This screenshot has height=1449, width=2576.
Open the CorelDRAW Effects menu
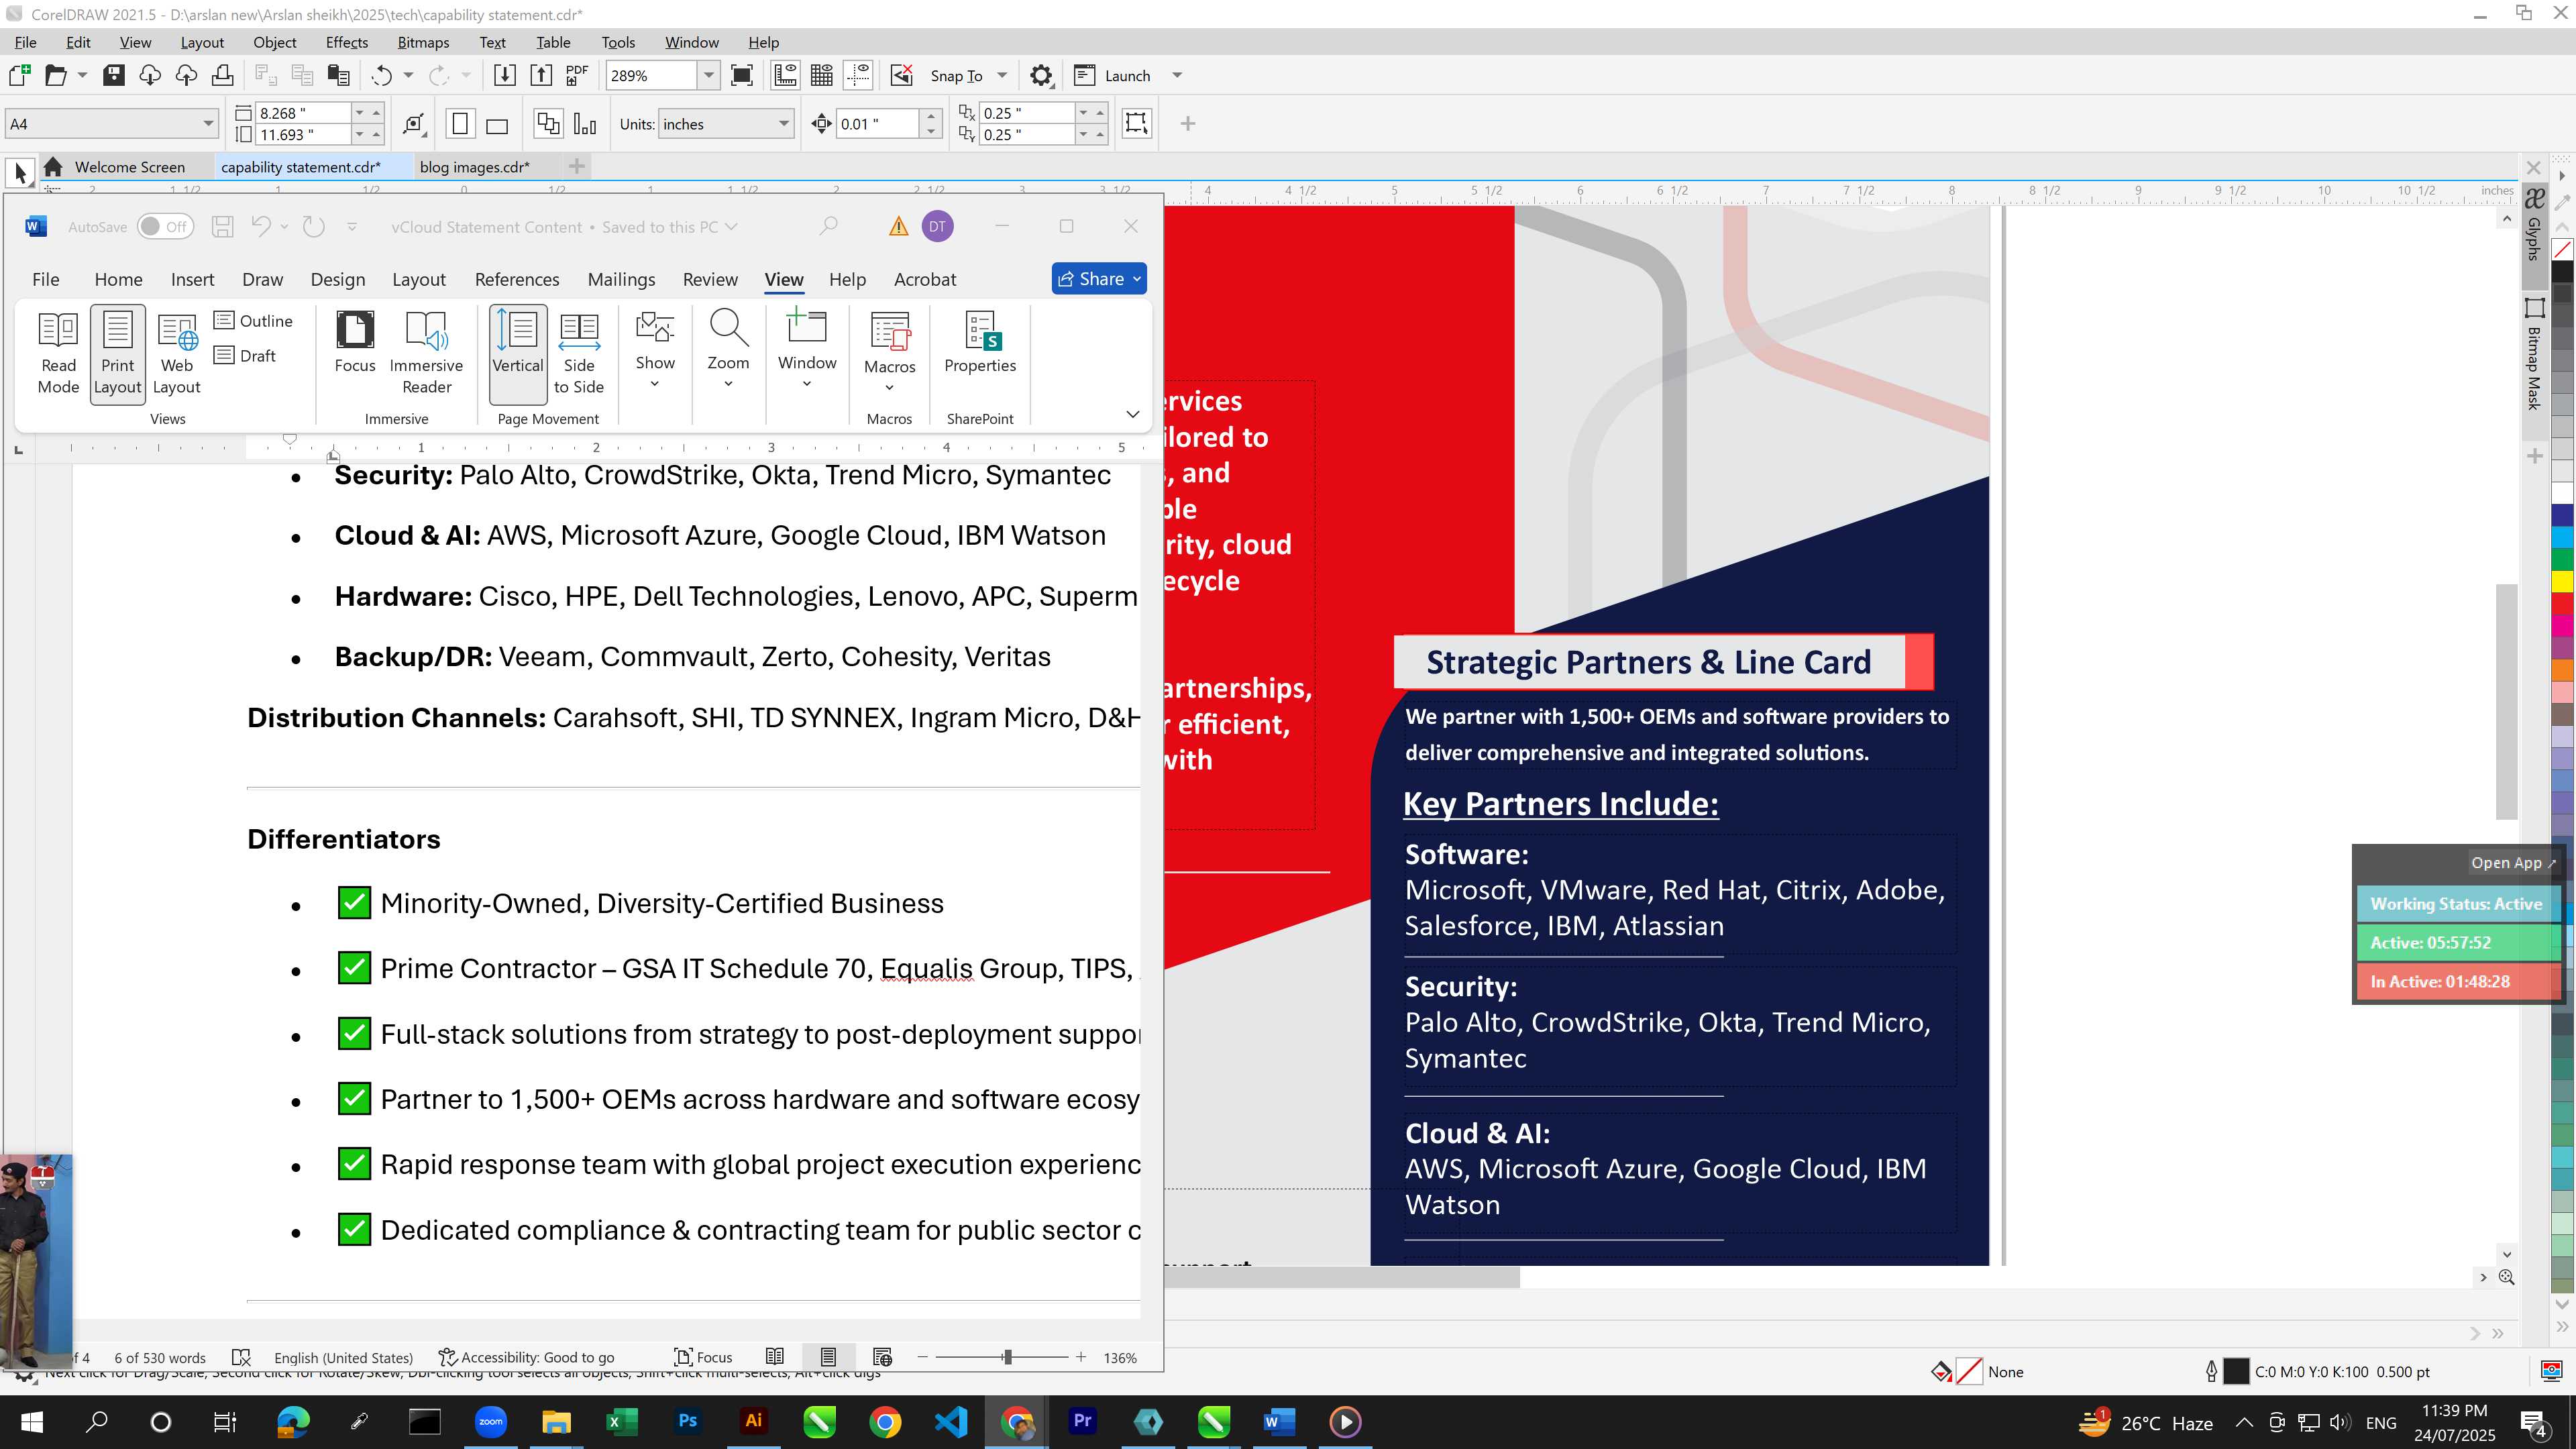346,42
